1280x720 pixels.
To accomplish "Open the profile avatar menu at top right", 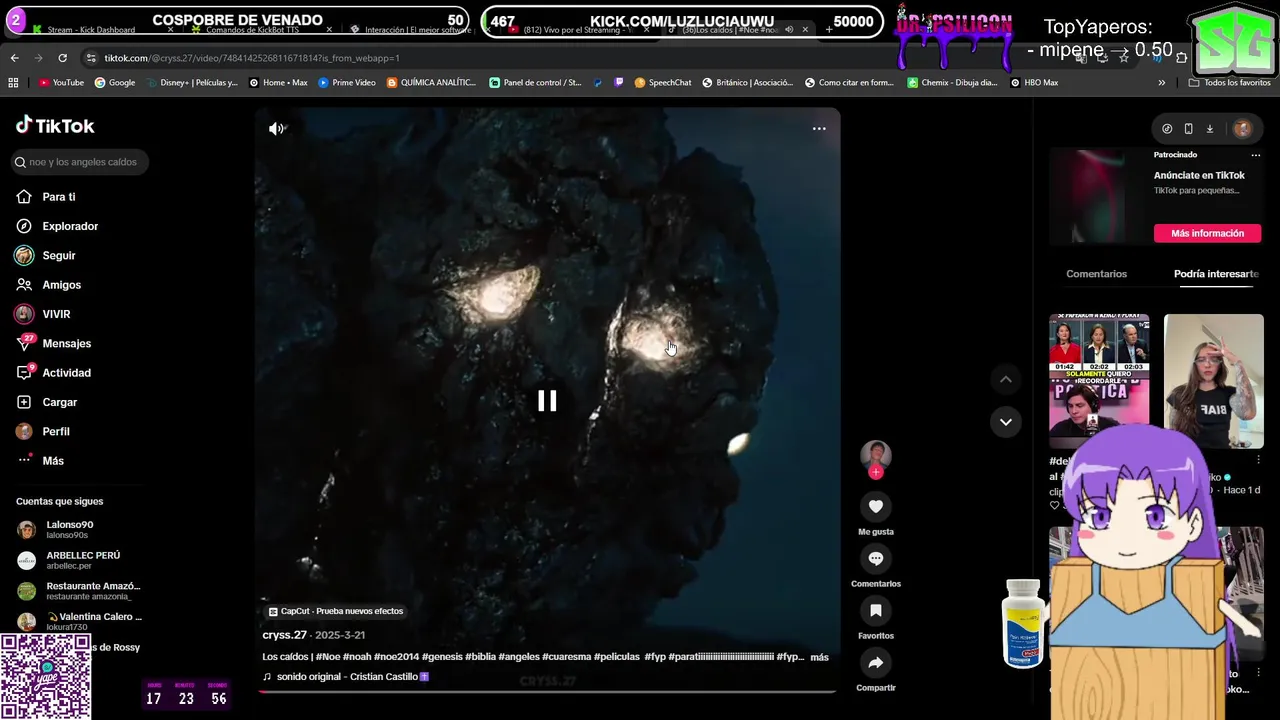I will (1242, 129).
